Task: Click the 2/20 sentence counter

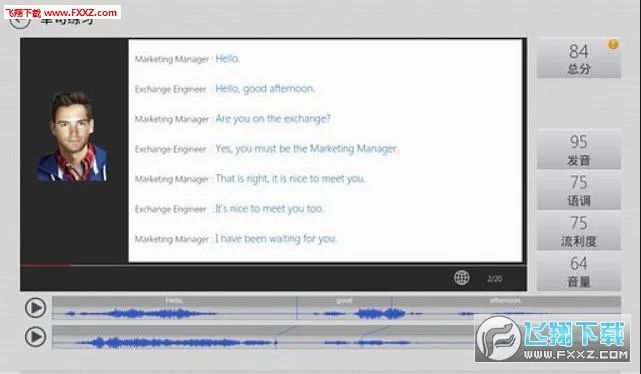Action: click(x=495, y=279)
